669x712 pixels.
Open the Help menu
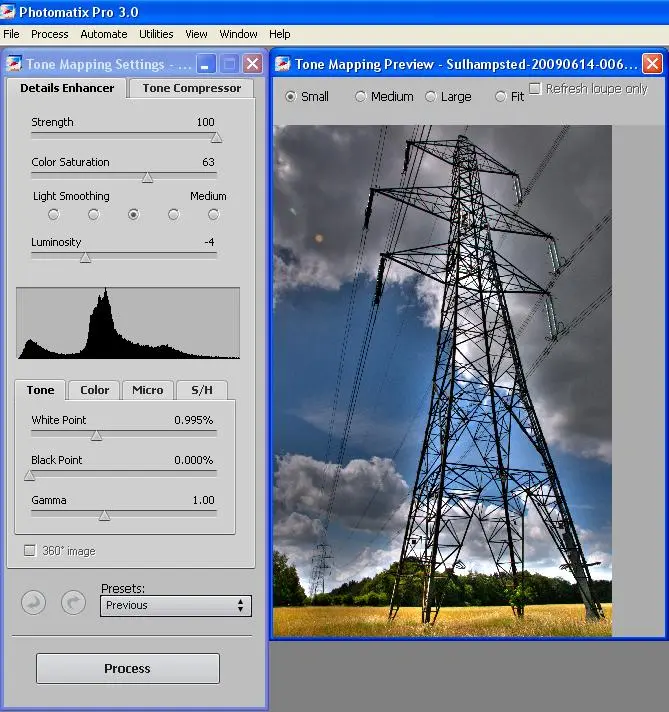pos(279,34)
